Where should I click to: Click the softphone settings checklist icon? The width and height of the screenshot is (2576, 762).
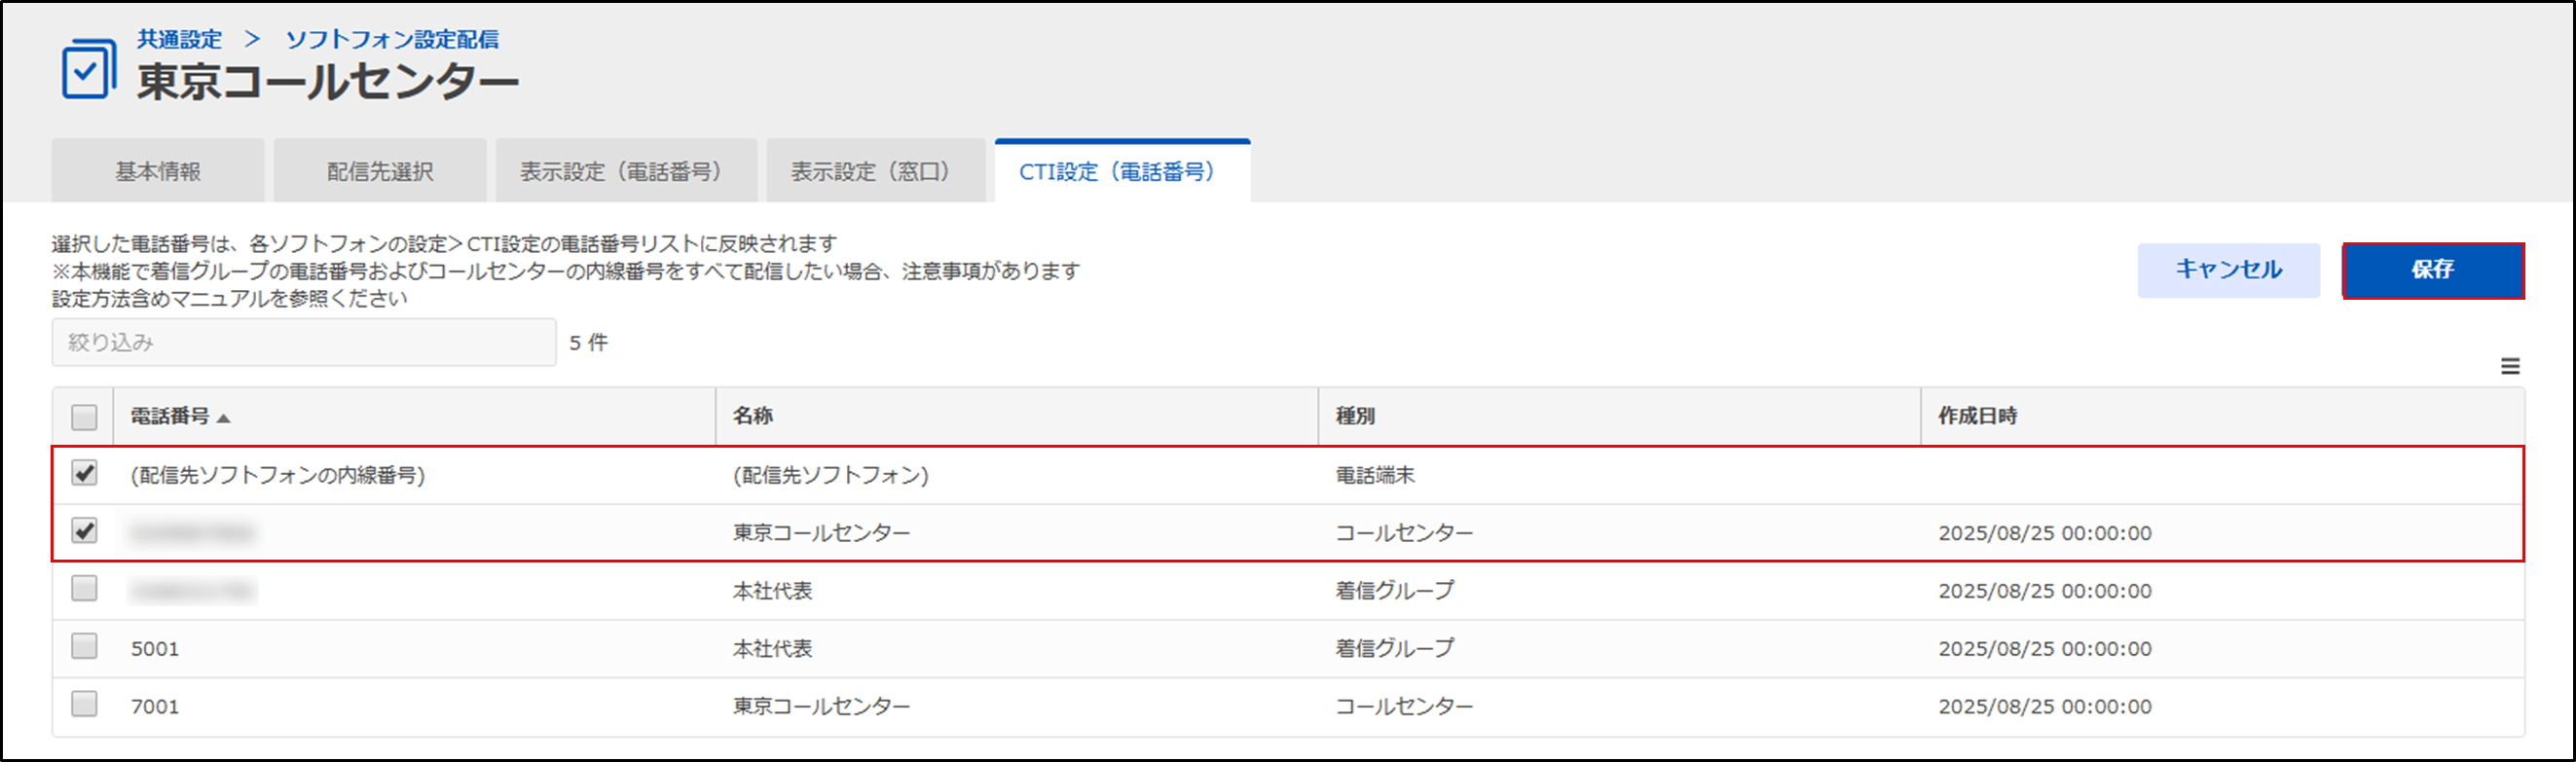pos(88,69)
